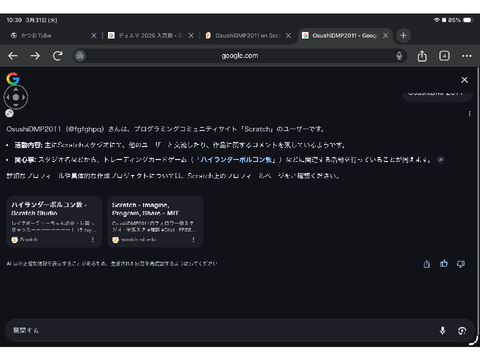Open the Scratch - Imagine, Program, Share card
This screenshot has width=480, height=360.
[x=155, y=222]
